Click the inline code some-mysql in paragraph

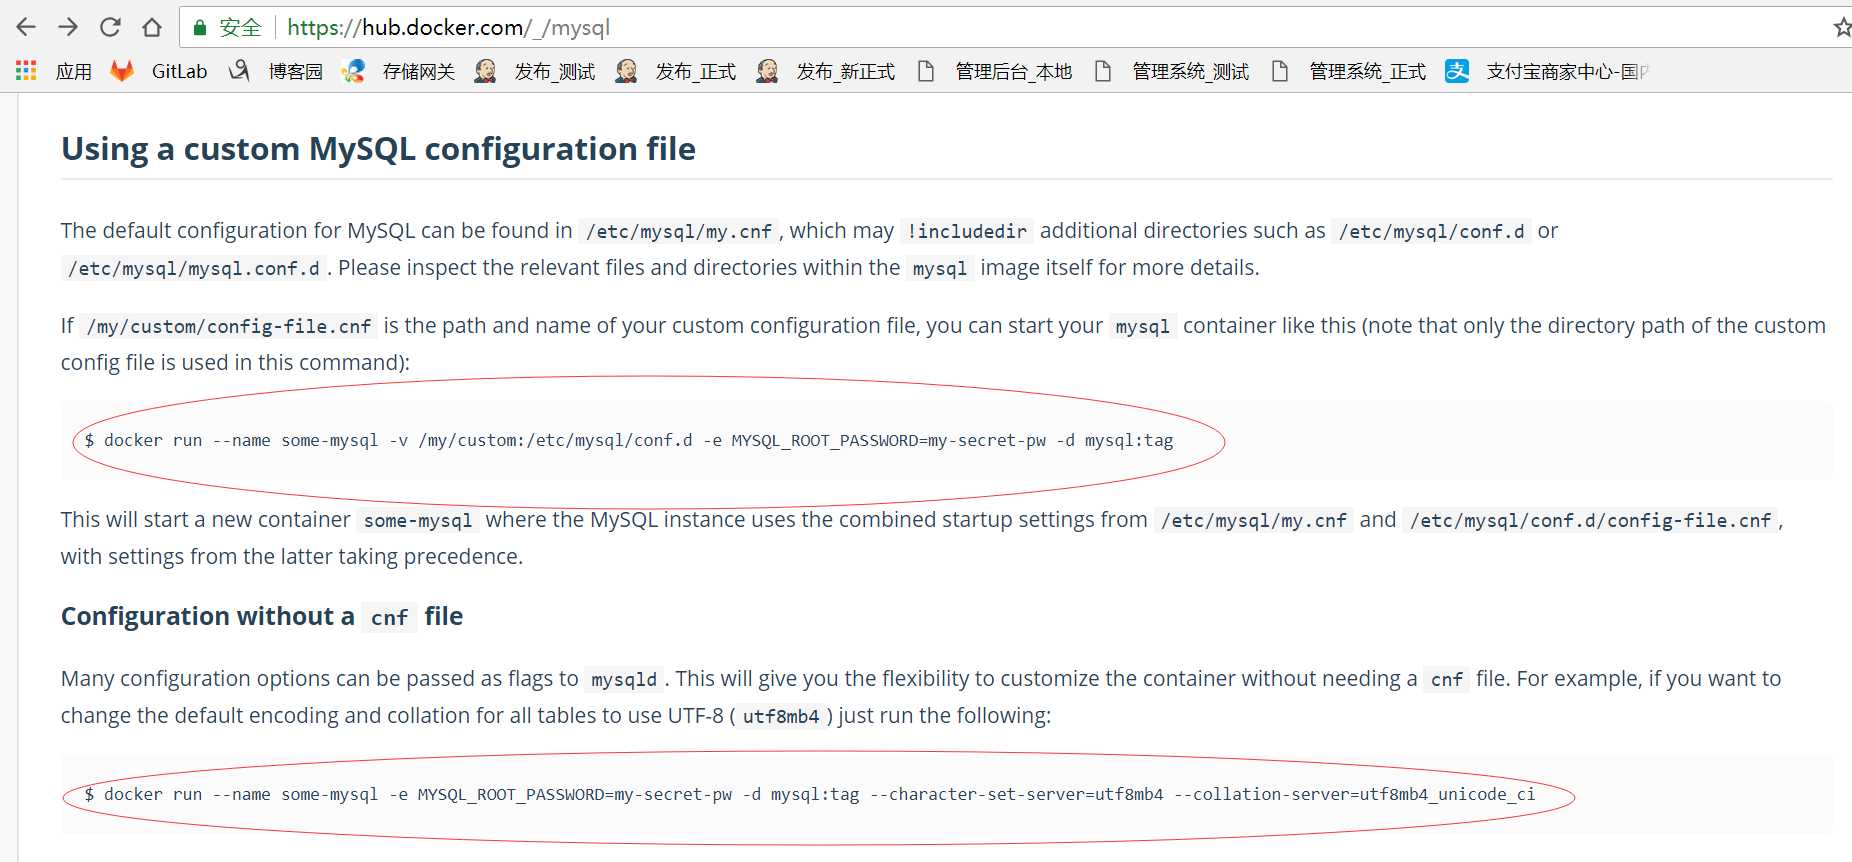pyautogui.click(x=418, y=520)
